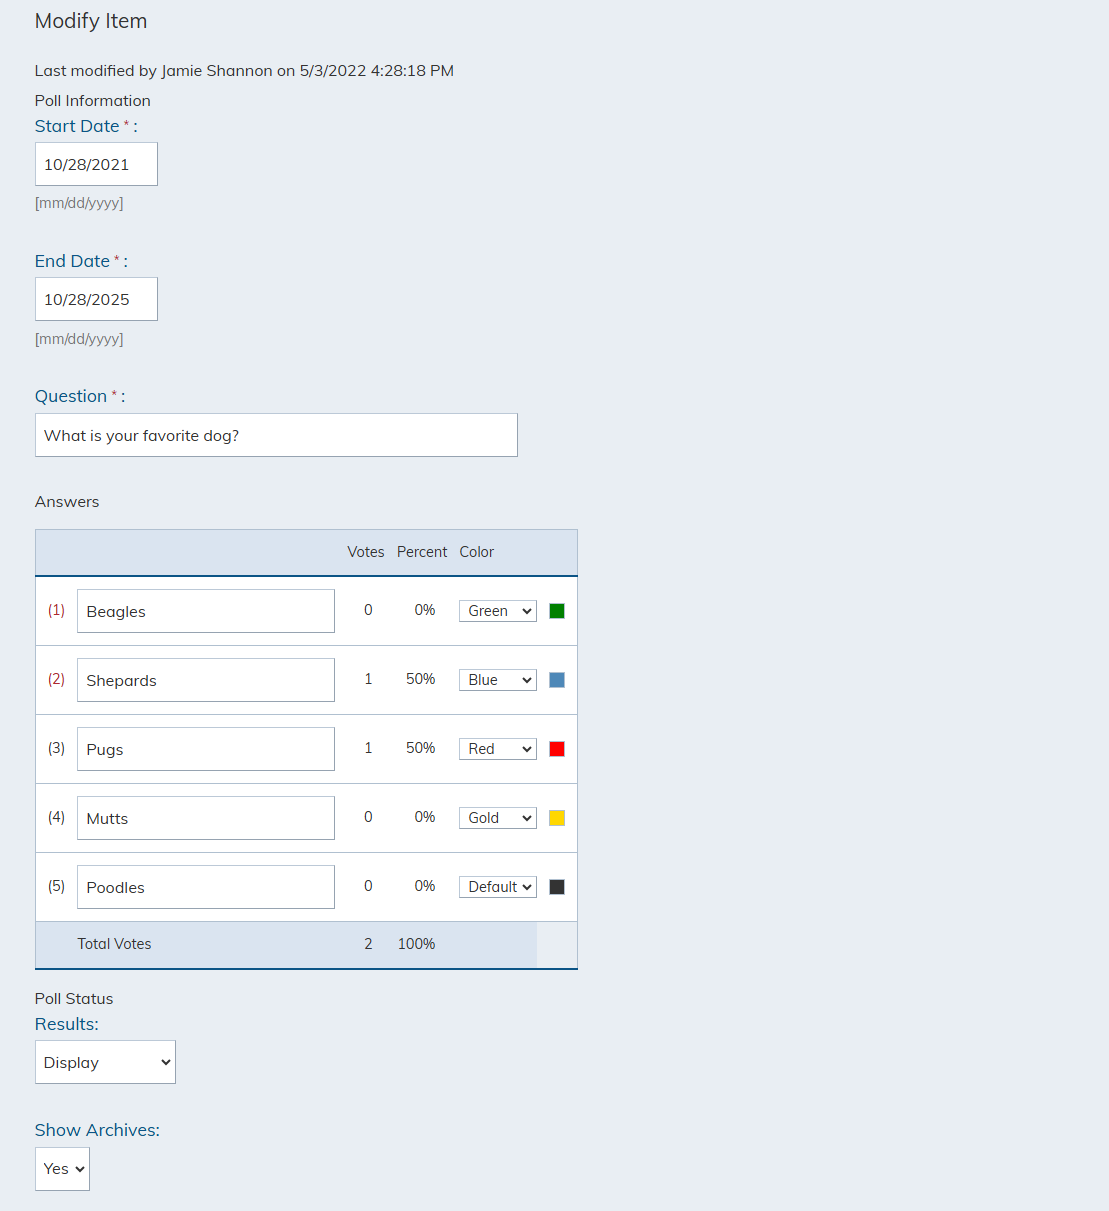Click the (1) row number for Beagles
Image resolution: width=1109 pixels, height=1211 pixels.
[56, 610]
